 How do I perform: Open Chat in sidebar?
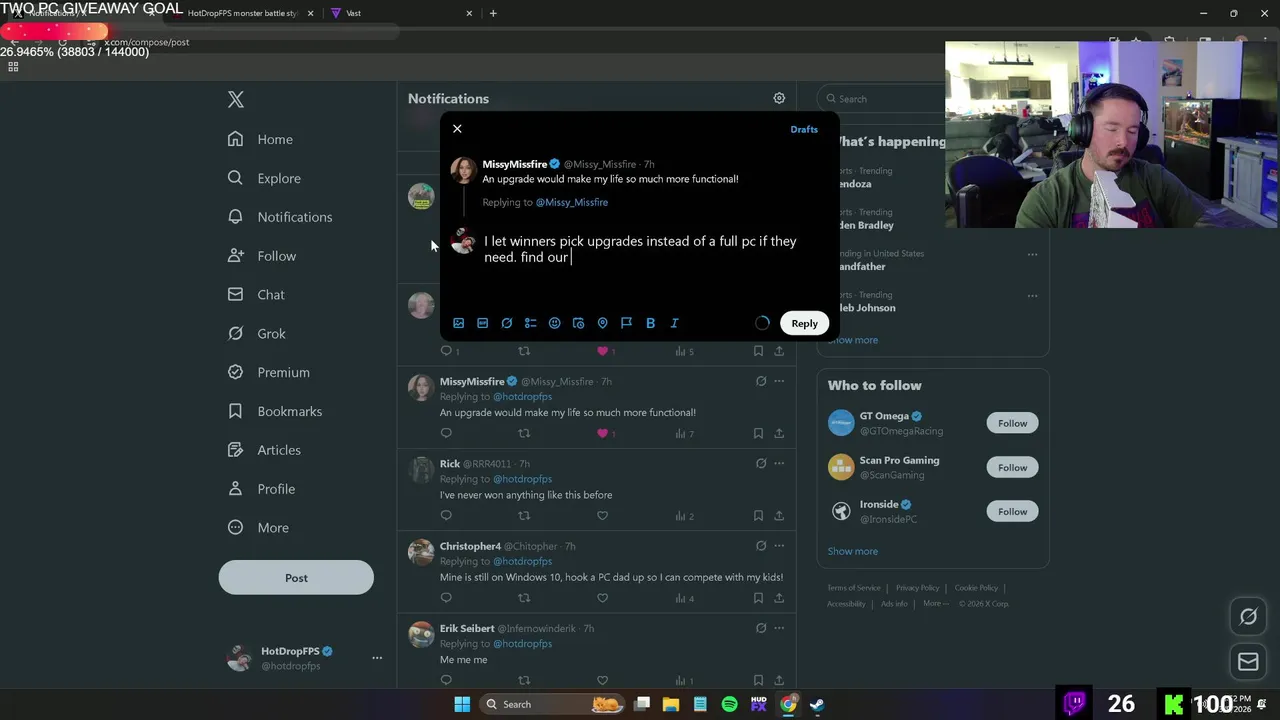pyautogui.click(x=256, y=295)
